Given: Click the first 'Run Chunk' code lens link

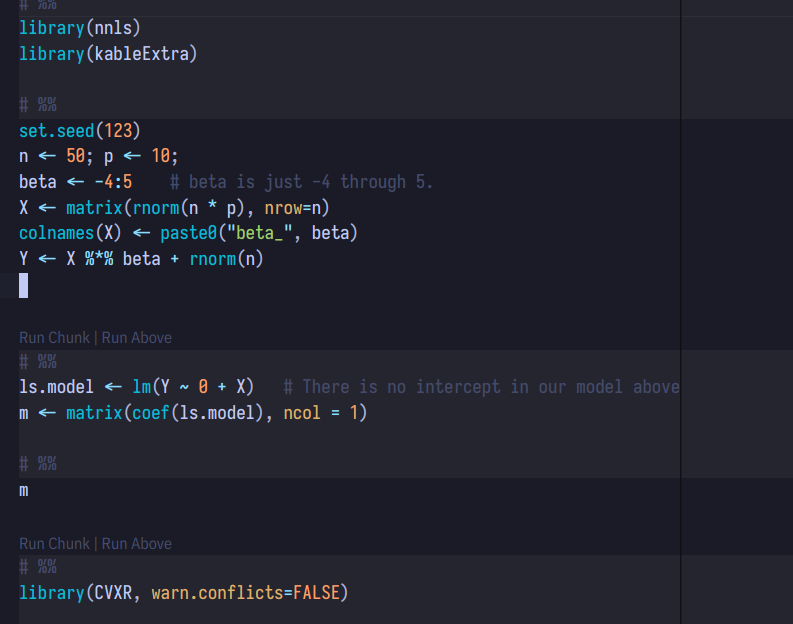Looking at the screenshot, I should tap(54, 338).
